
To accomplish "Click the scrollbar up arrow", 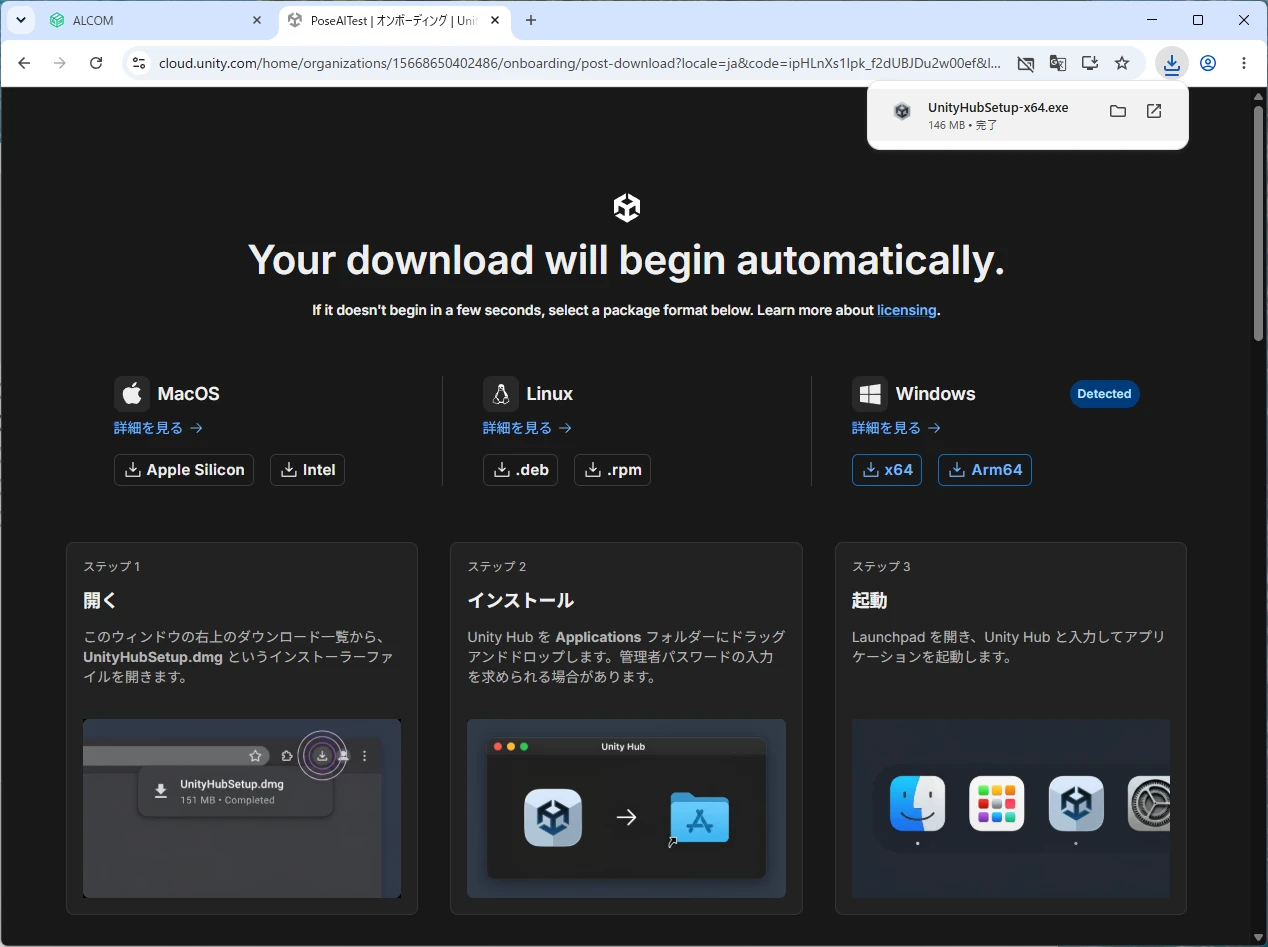I will pyautogui.click(x=1259, y=96).
